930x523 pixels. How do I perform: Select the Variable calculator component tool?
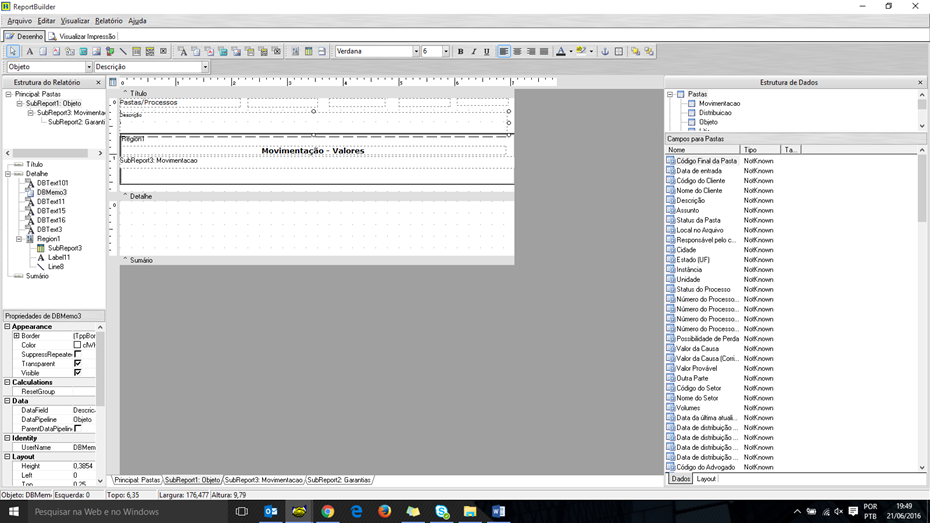click(x=83, y=52)
